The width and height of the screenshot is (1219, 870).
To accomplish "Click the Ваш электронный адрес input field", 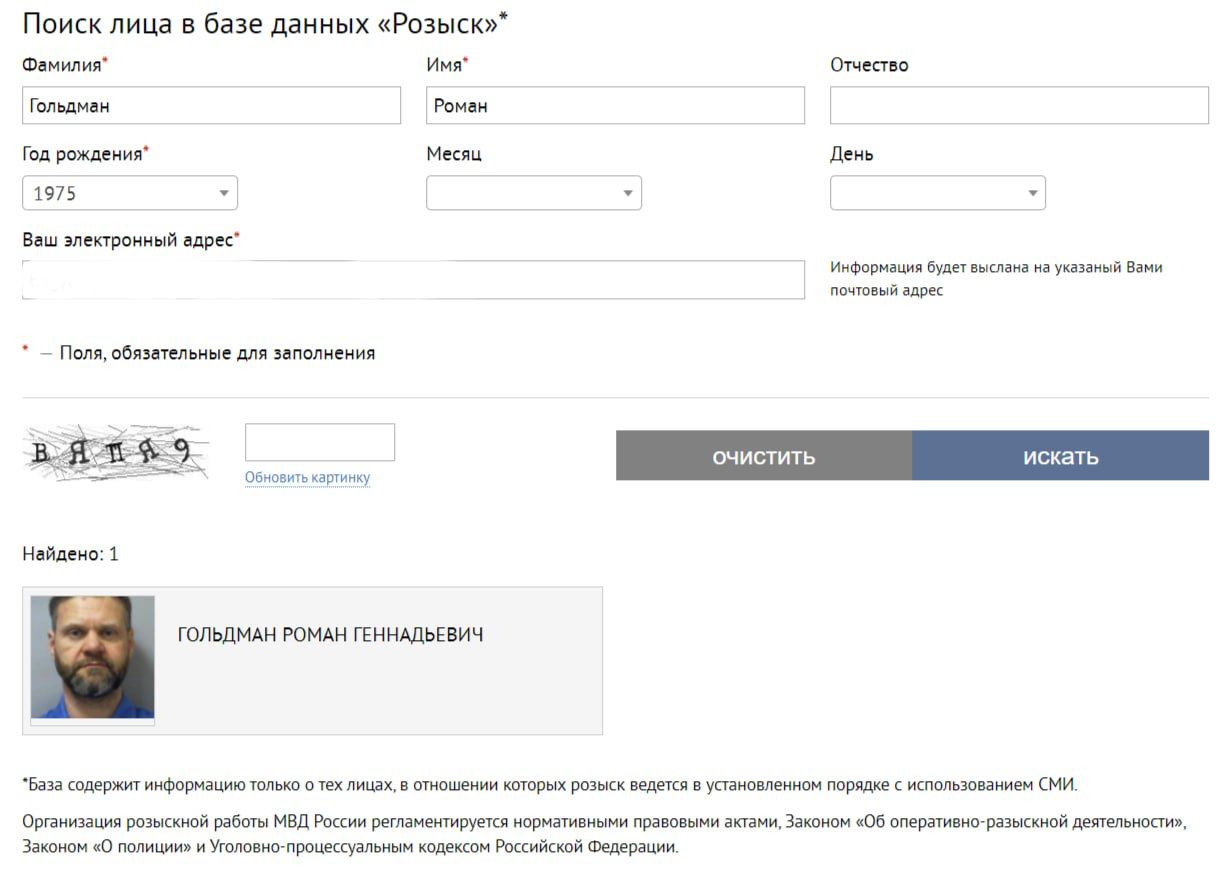I will coord(413,280).
